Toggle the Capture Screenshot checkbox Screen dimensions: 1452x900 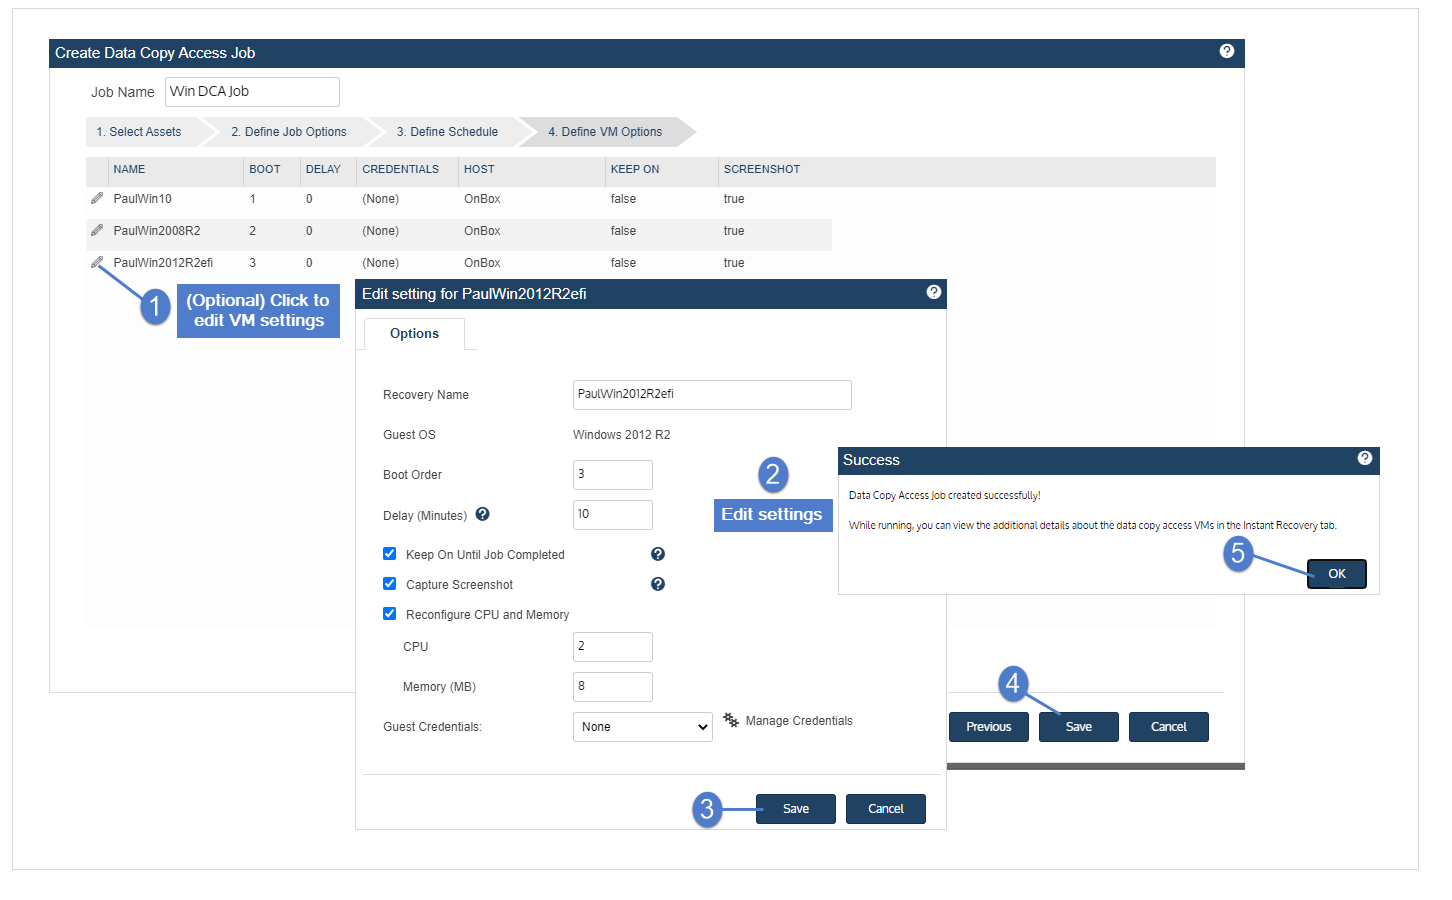[390, 584]
